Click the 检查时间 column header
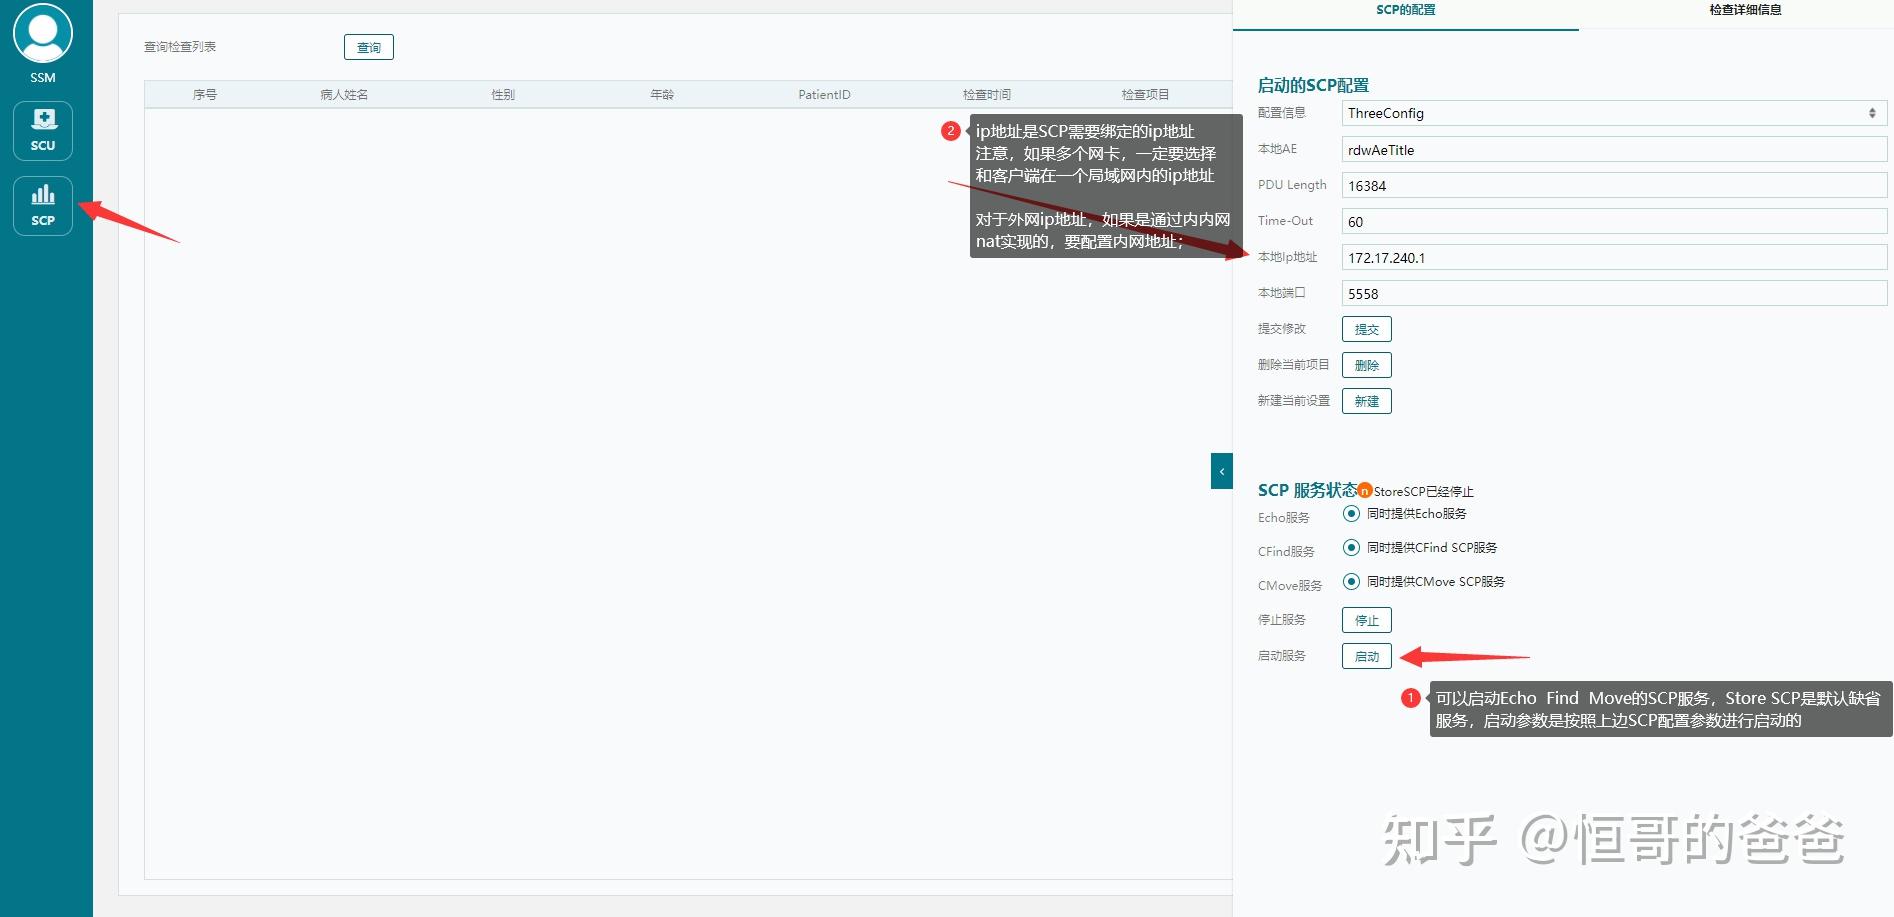The height and width of the screenshot is (917, 1894). coord(987,95)
